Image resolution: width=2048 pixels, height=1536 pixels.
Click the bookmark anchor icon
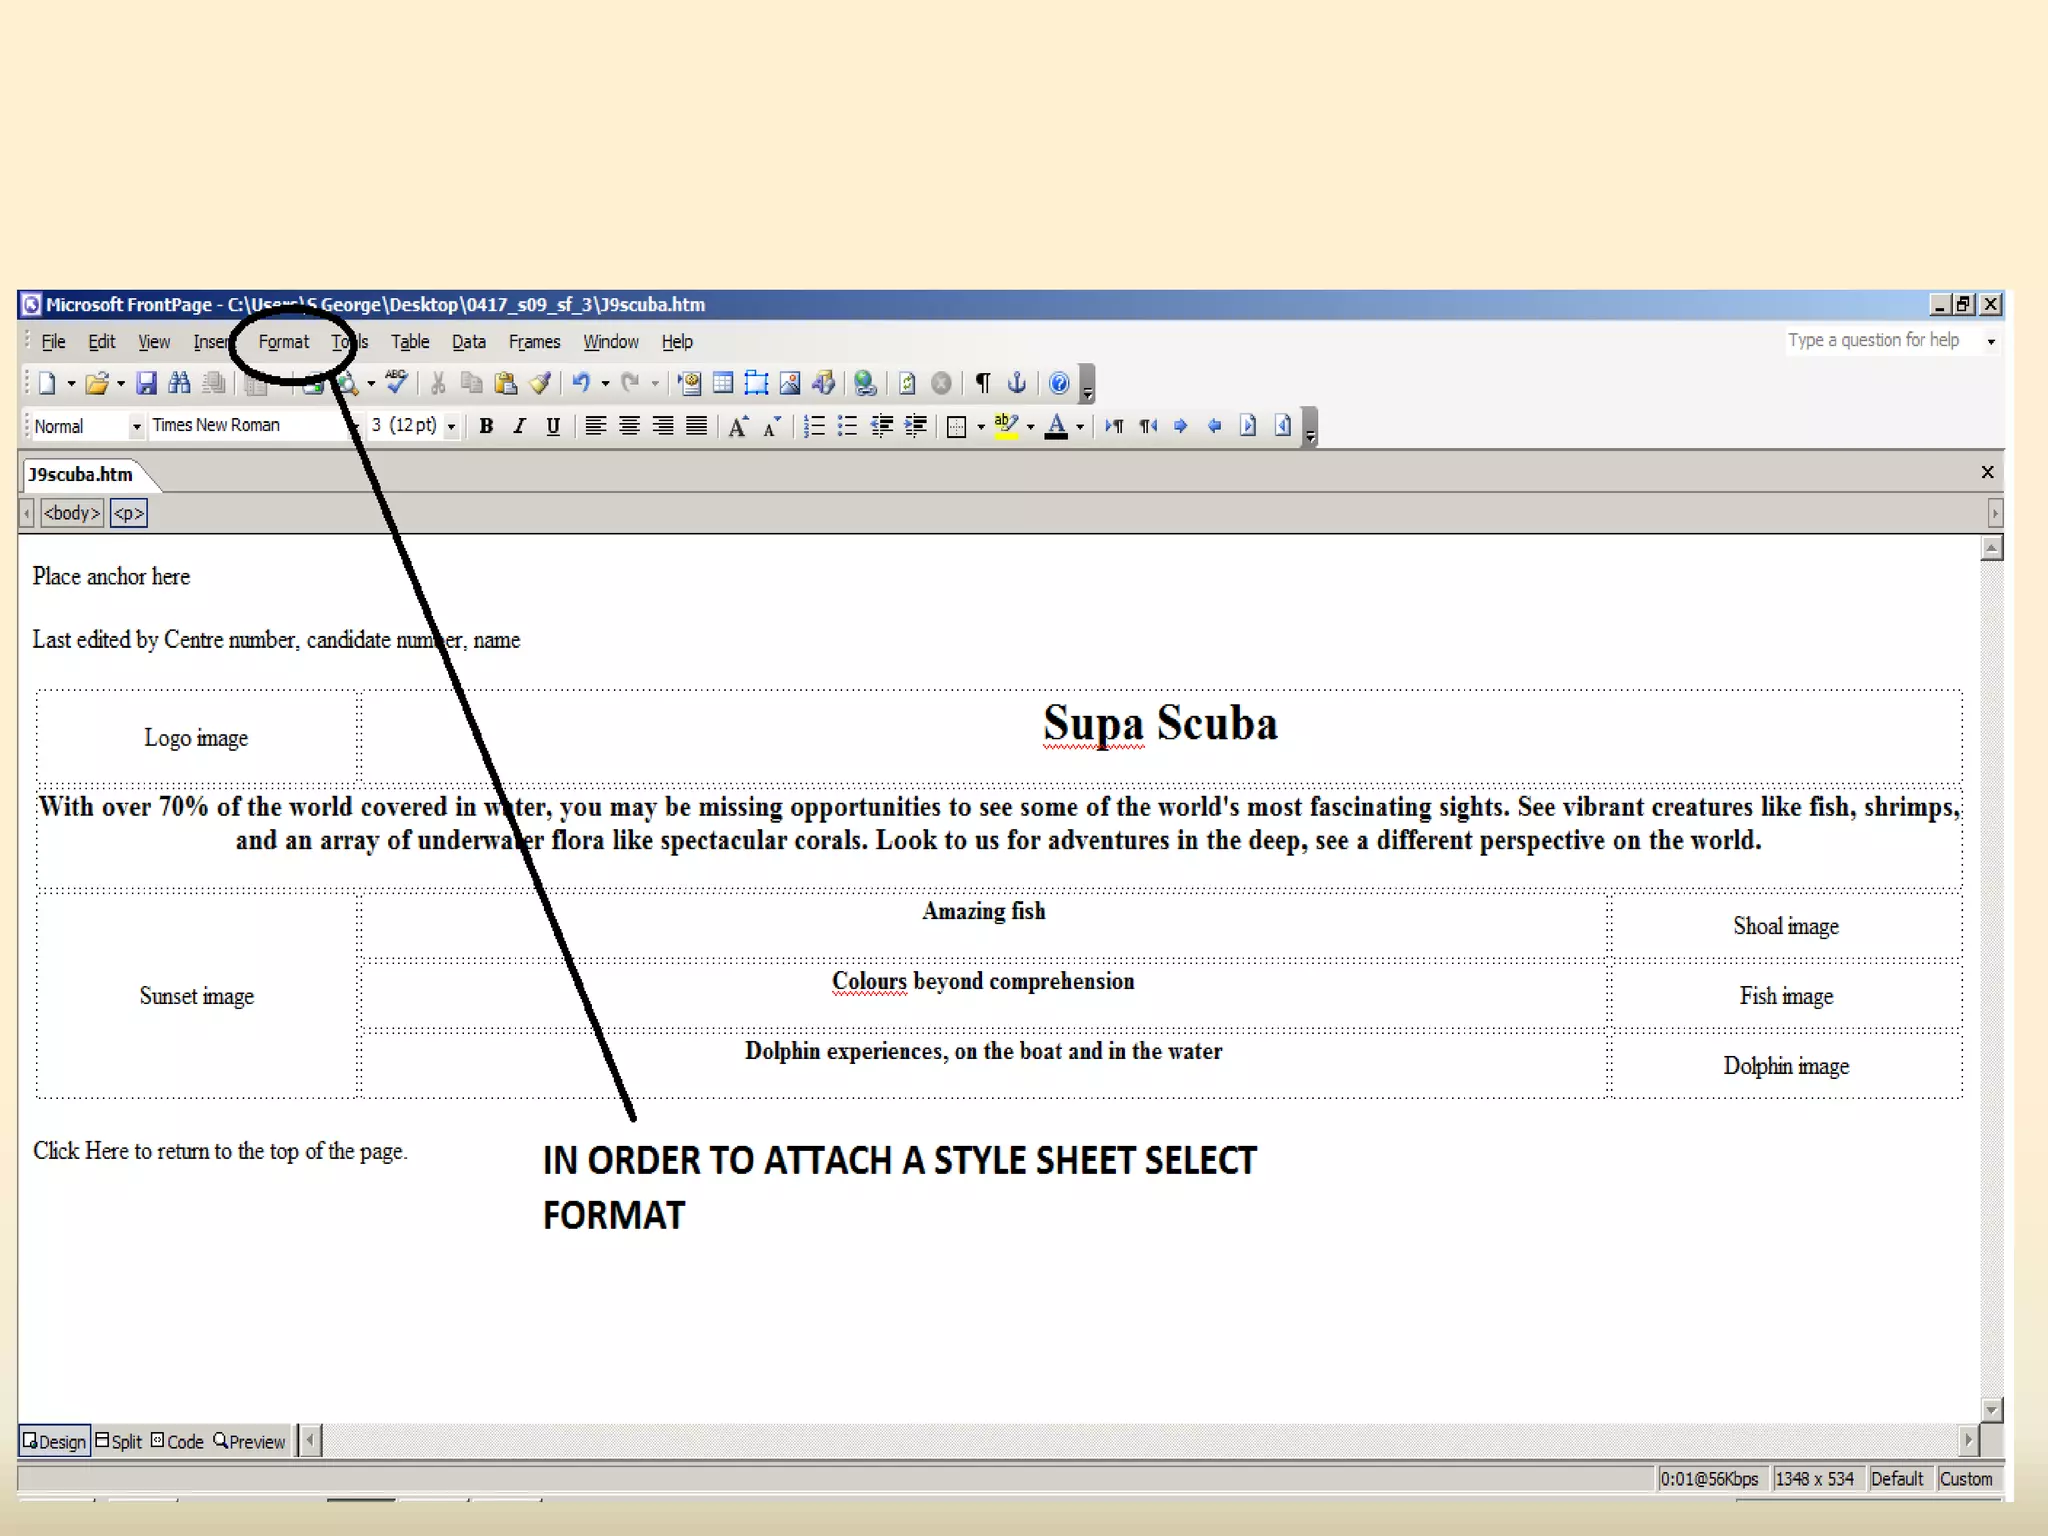click(1017, 383)
